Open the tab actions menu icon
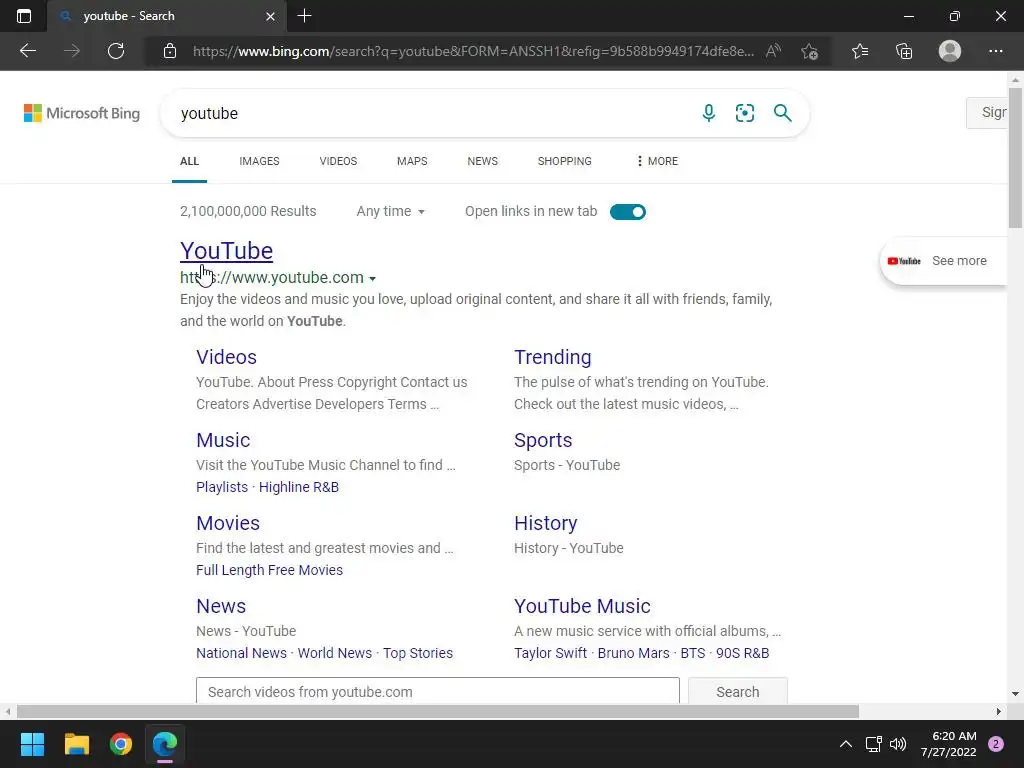 click(24, 16)
